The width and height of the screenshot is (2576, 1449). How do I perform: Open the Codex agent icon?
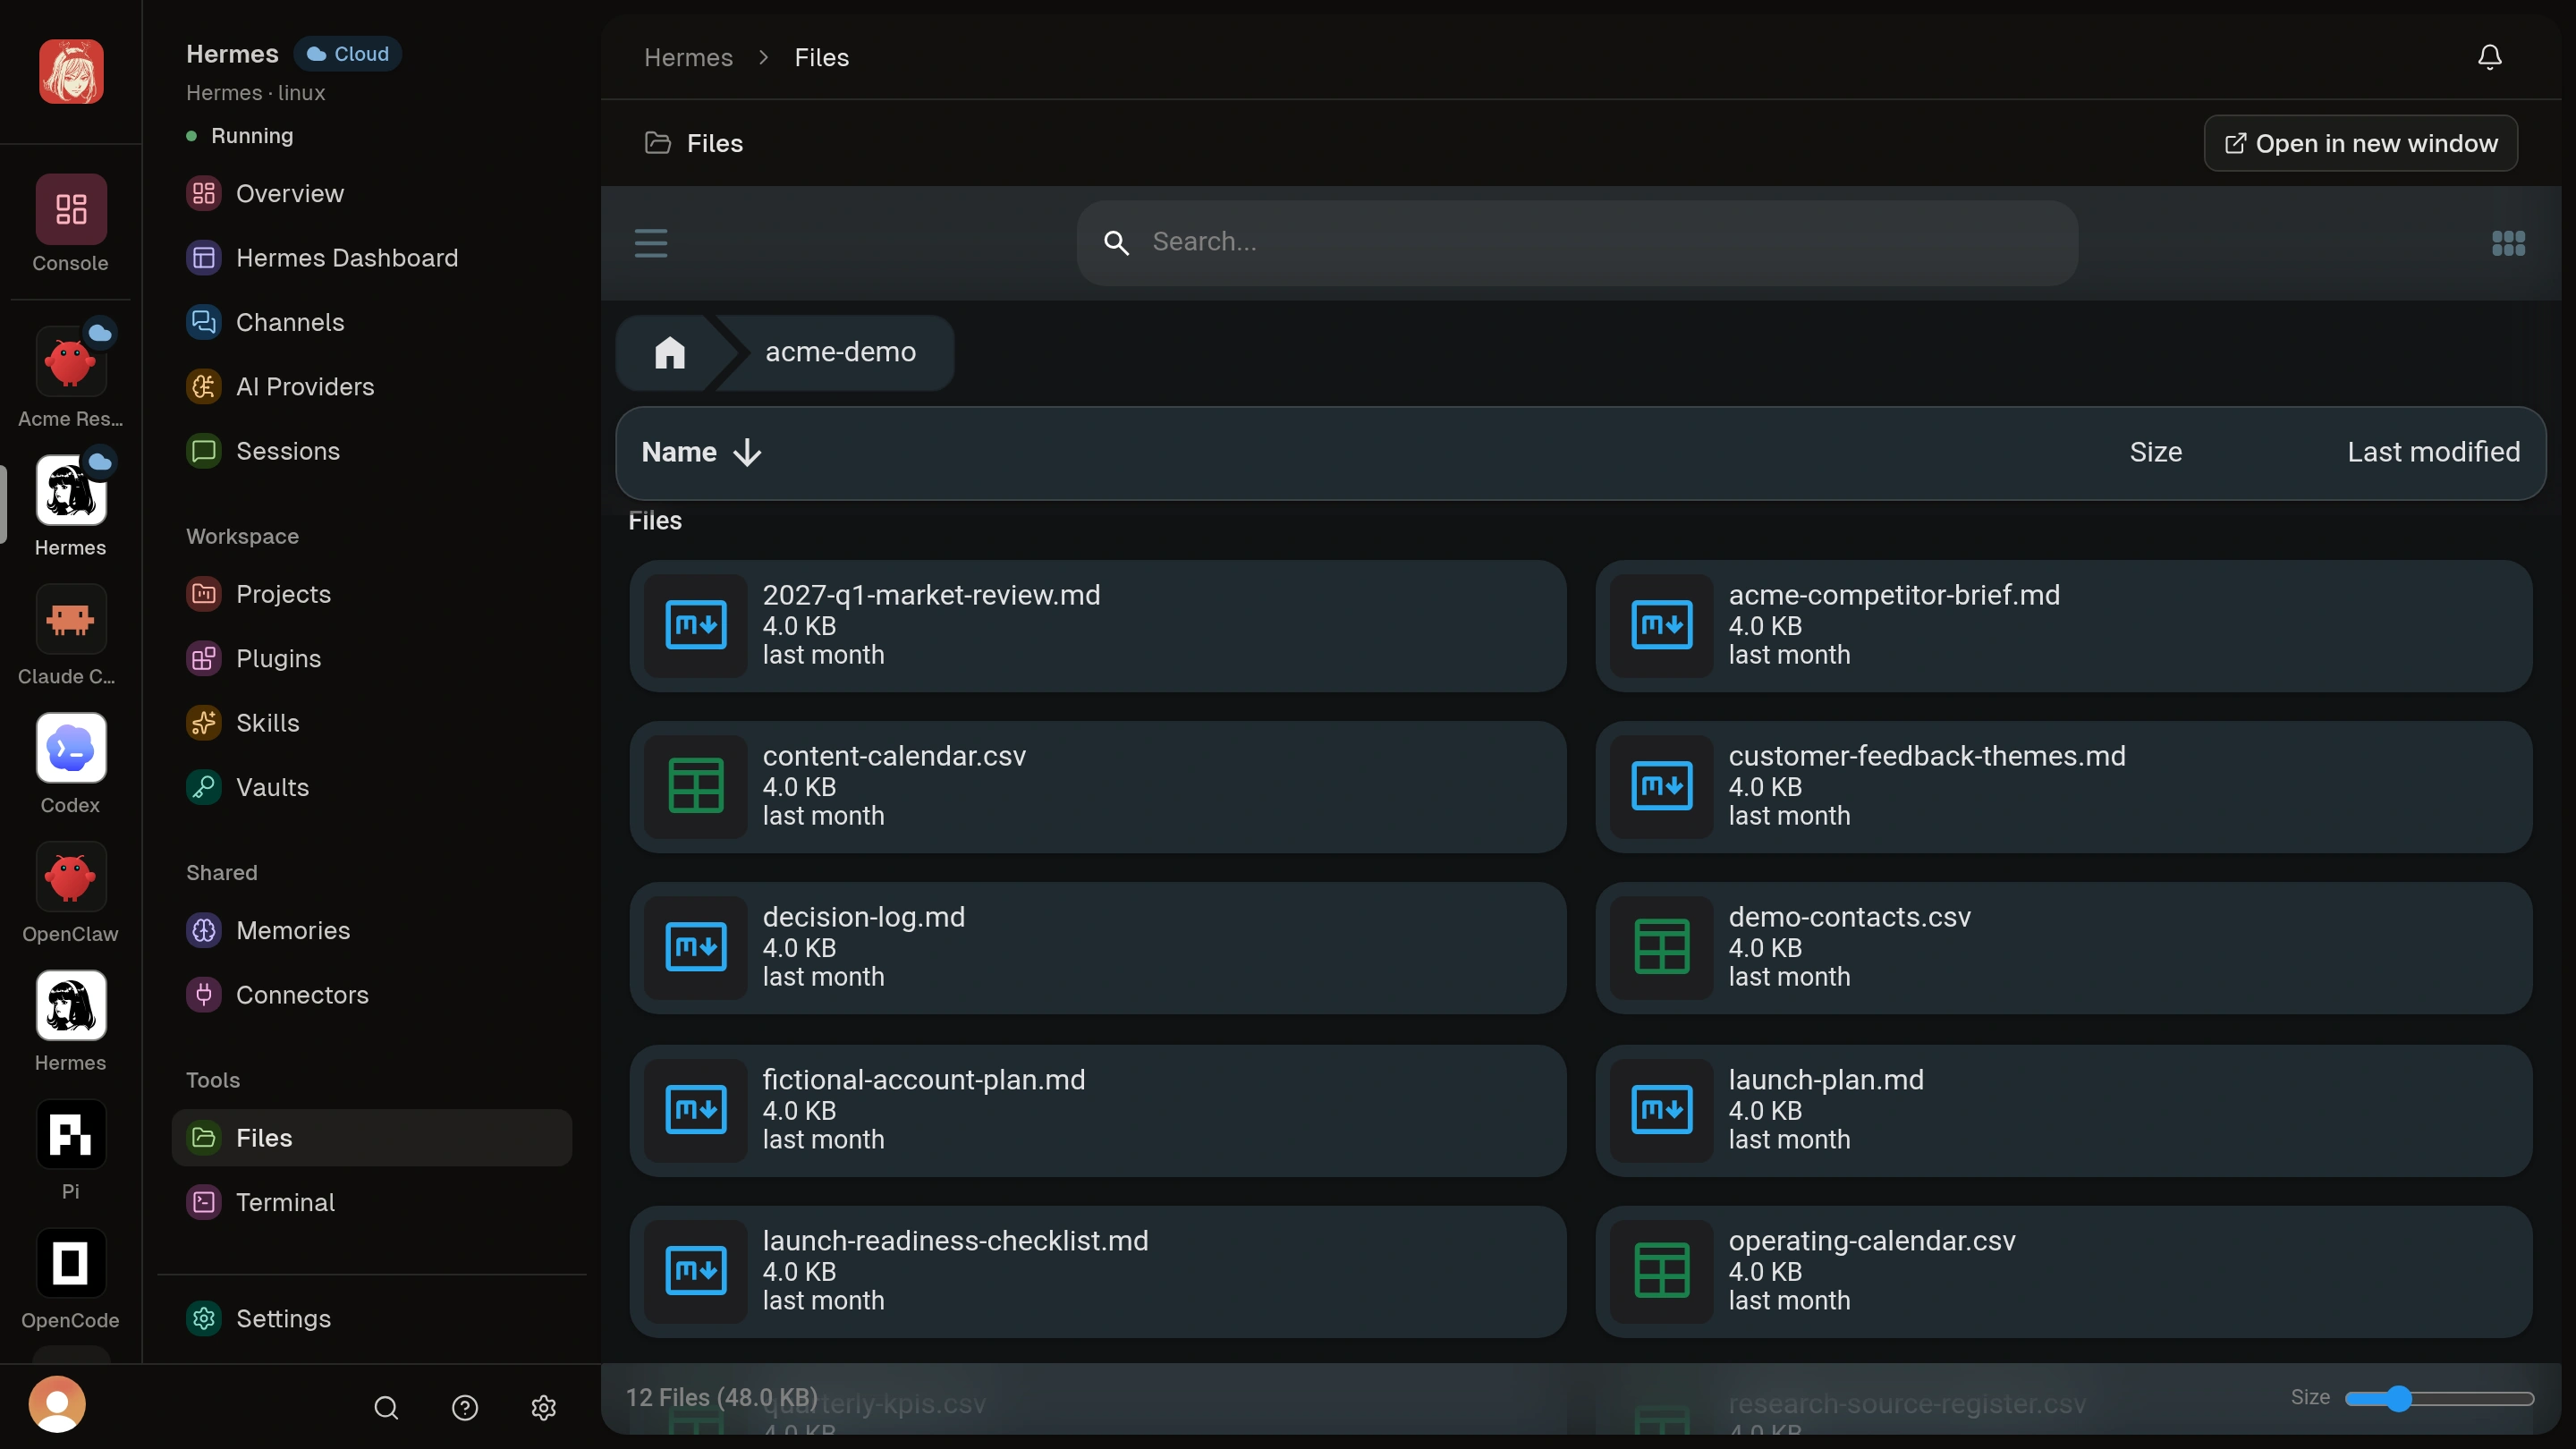click(x=70, y=748)
